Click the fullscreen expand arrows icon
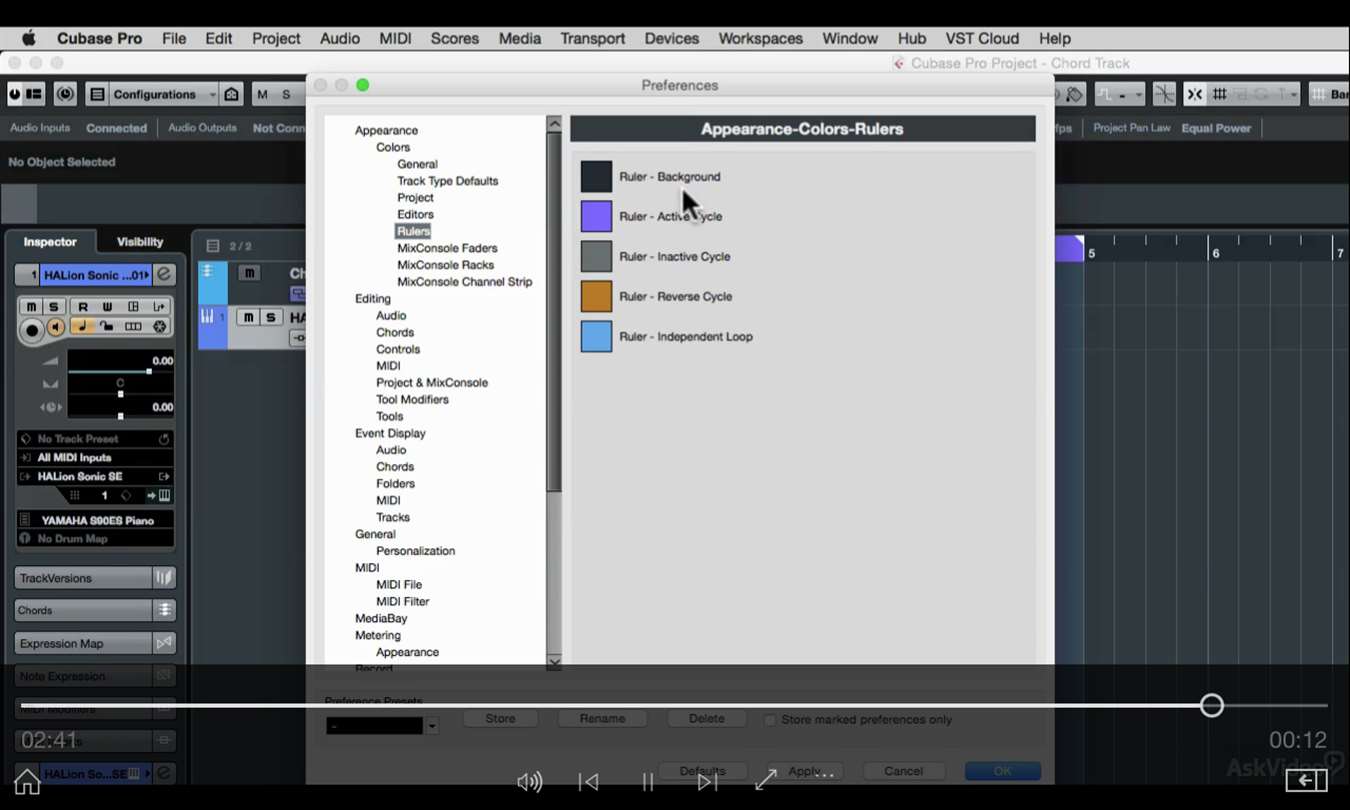The width and height of the screenshot is (1350, 810). coord(766,780)
